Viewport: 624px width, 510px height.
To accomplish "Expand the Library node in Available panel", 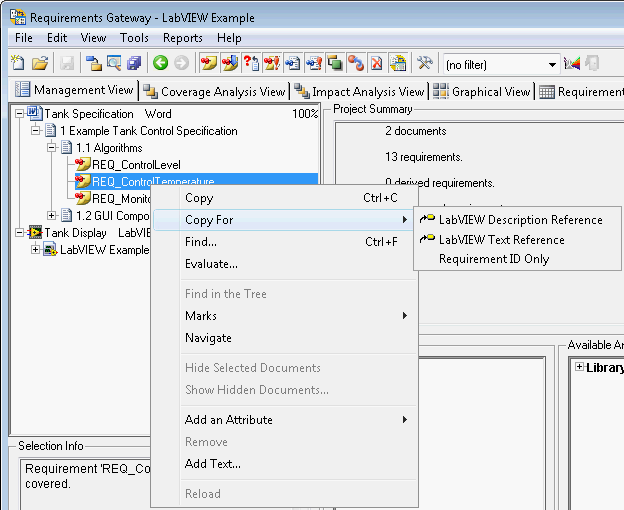I will (580, 367).
